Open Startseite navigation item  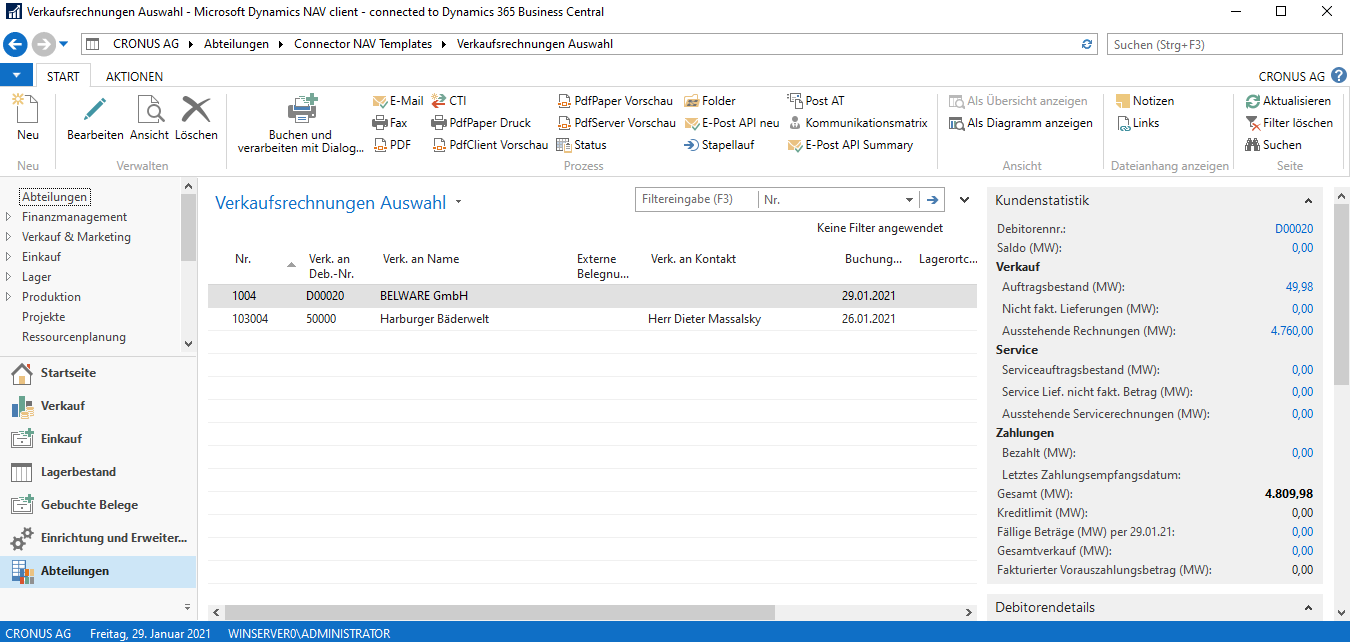[98, 373]
